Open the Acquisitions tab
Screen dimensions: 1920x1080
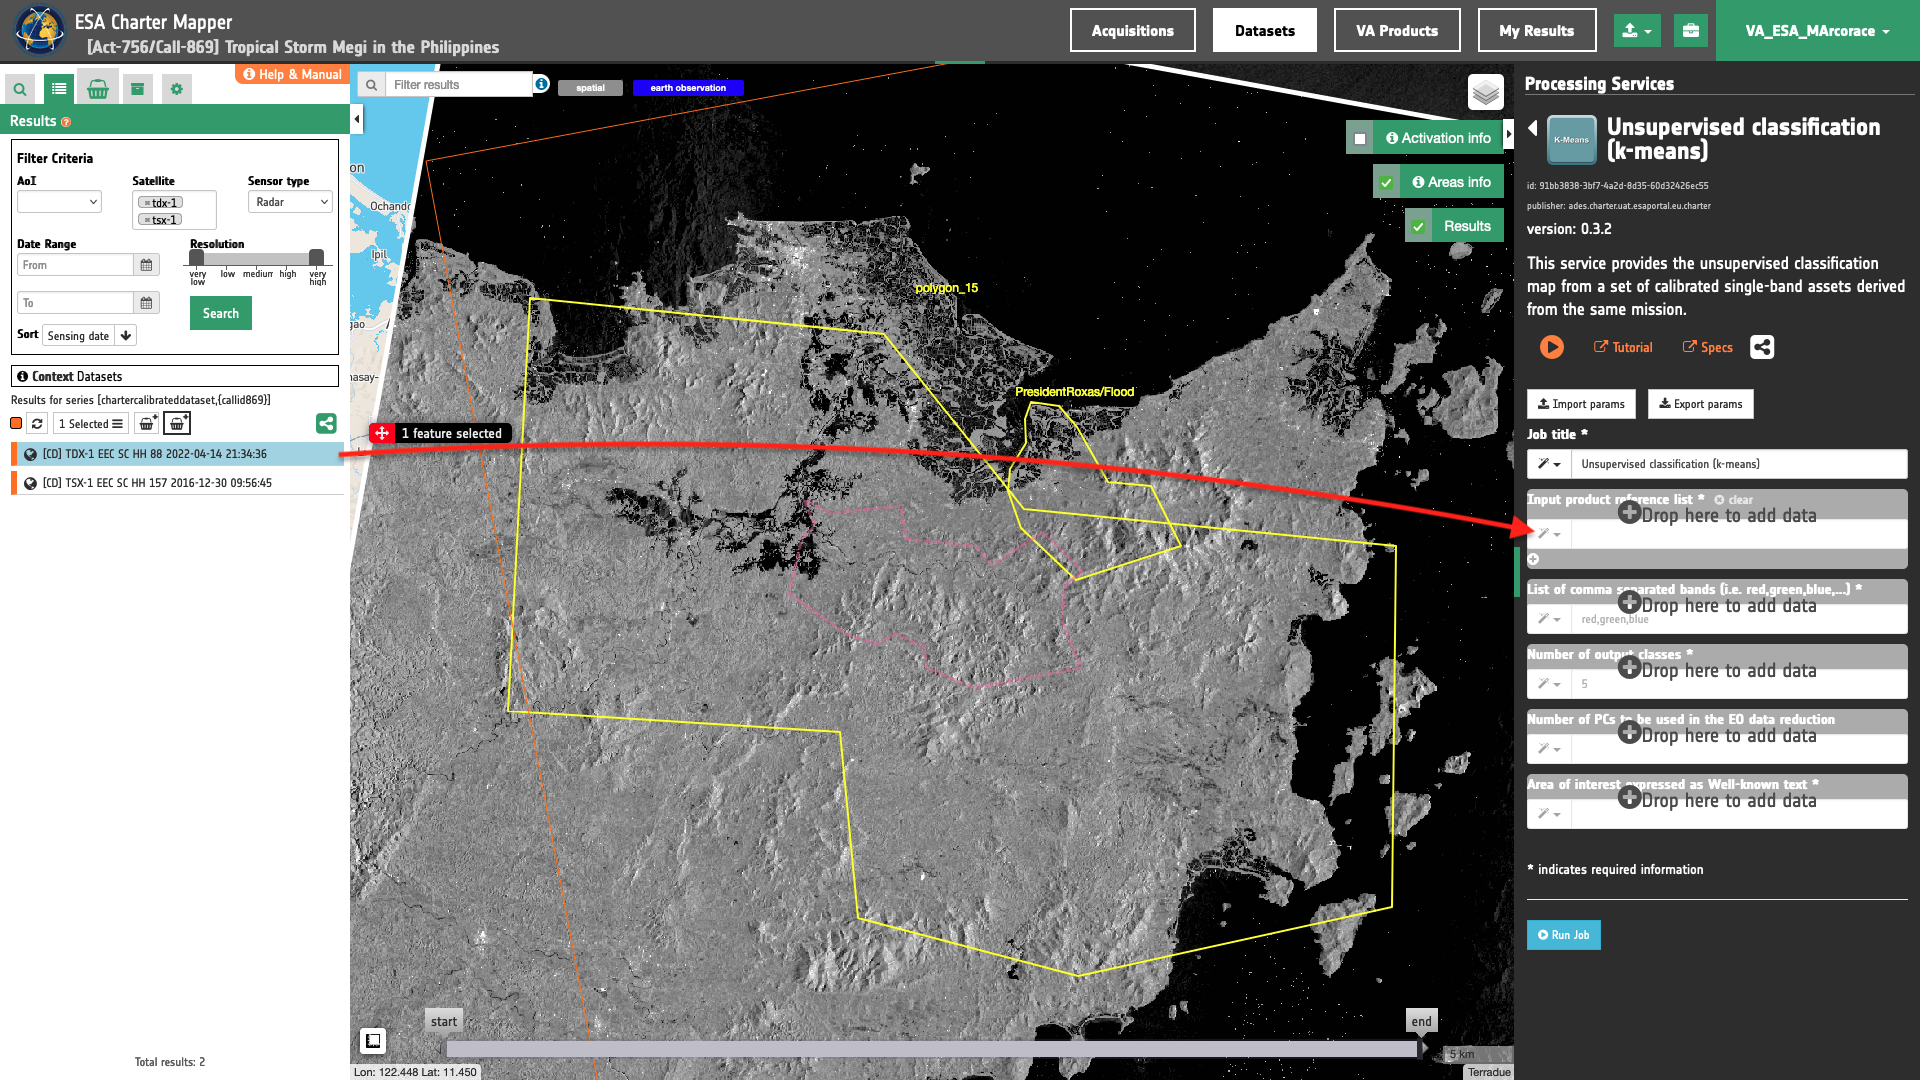click(1133, 31)
